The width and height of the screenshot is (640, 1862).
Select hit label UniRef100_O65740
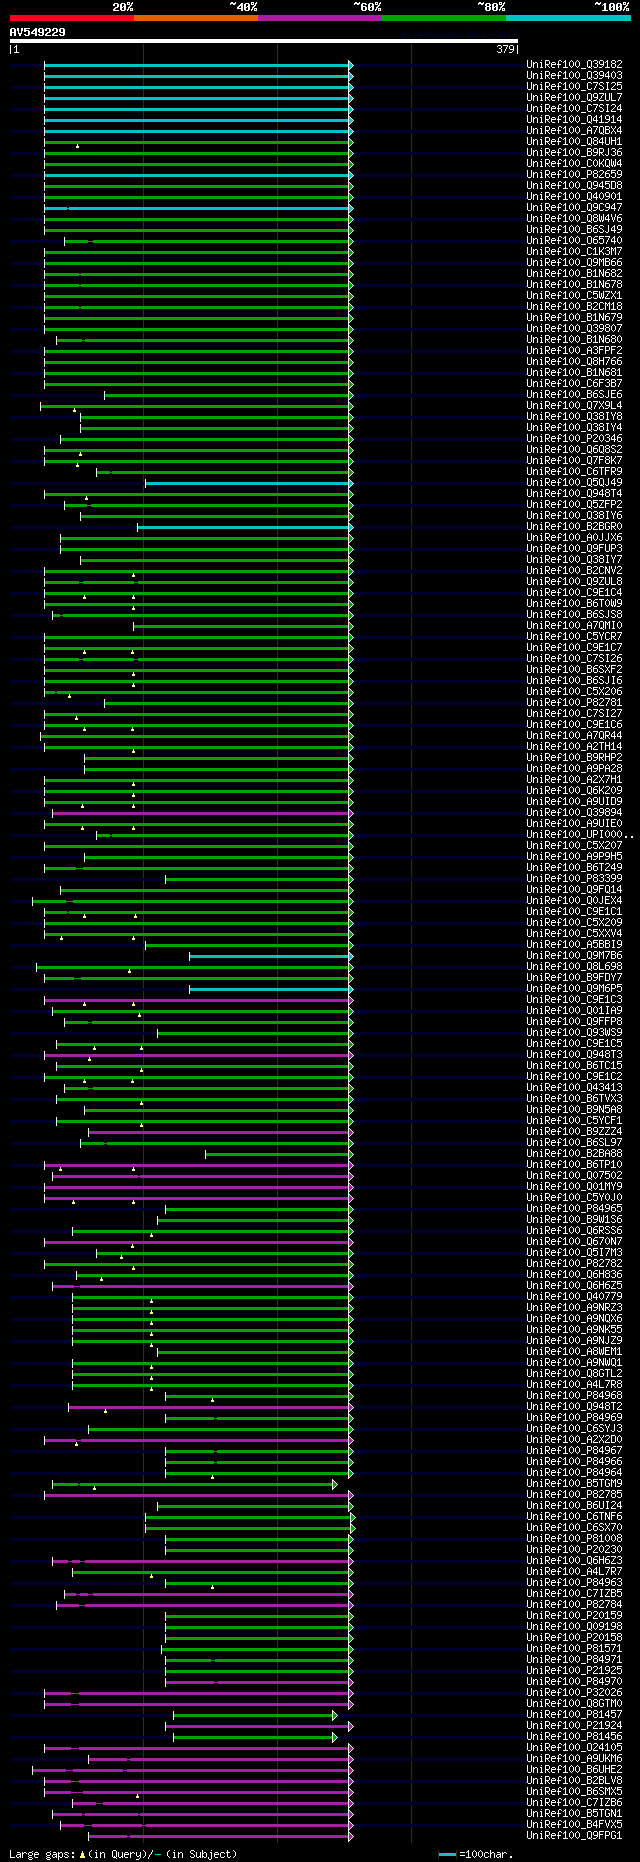coord(574,241)
